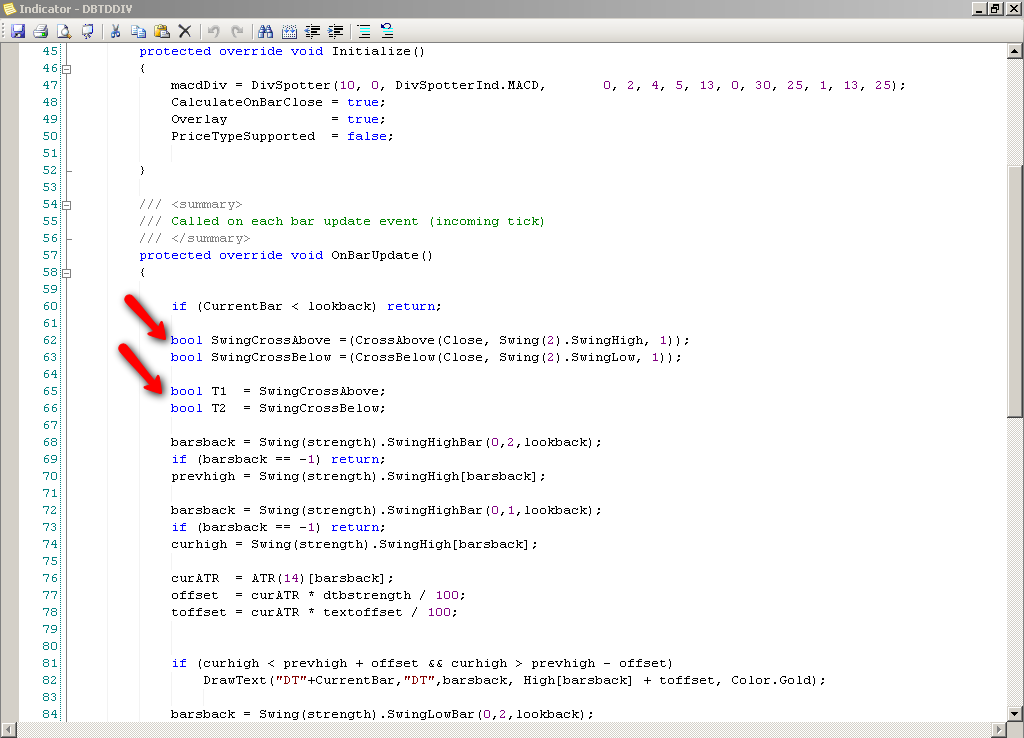Screen dimensions: 1024x738
Task: Click 'ATR(14)' on line 76
Action: 280,577
